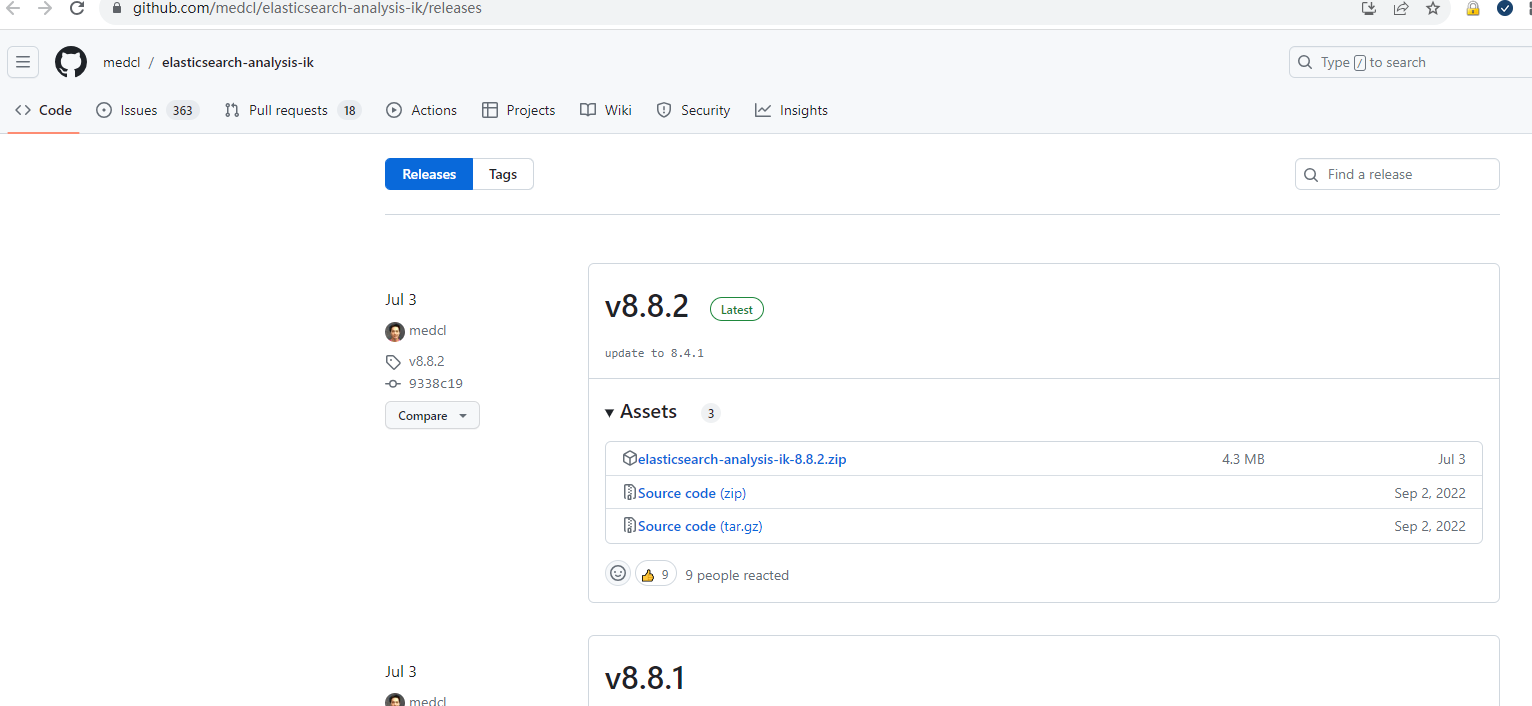
Task: Click the commit icon beside 9338c19
Action: (393, 384)
